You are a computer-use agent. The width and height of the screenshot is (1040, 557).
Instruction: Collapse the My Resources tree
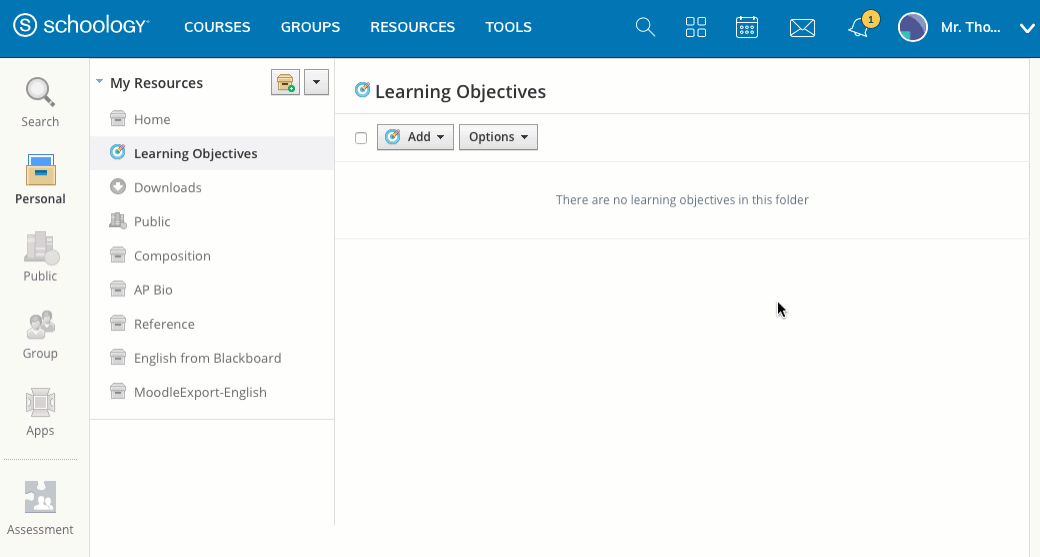point(100,83)
